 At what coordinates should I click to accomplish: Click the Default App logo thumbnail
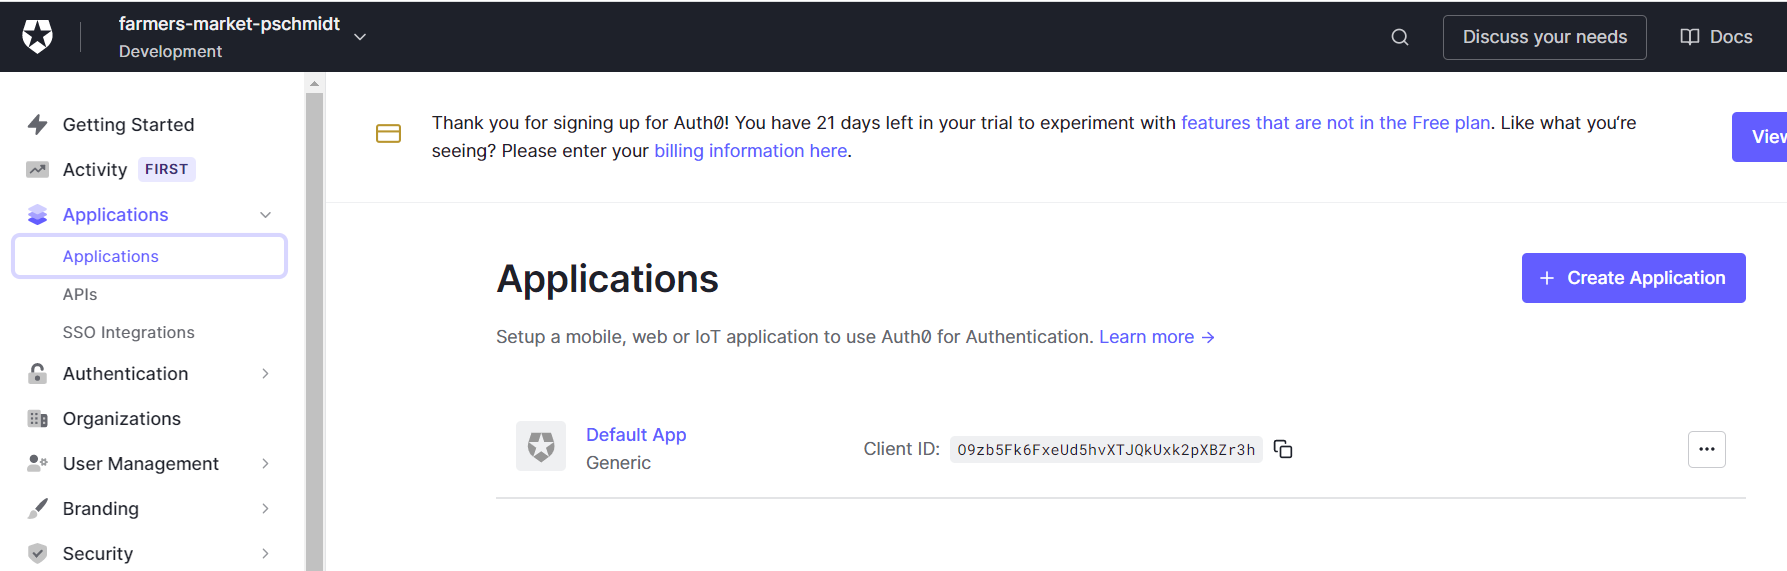(541, 446)
